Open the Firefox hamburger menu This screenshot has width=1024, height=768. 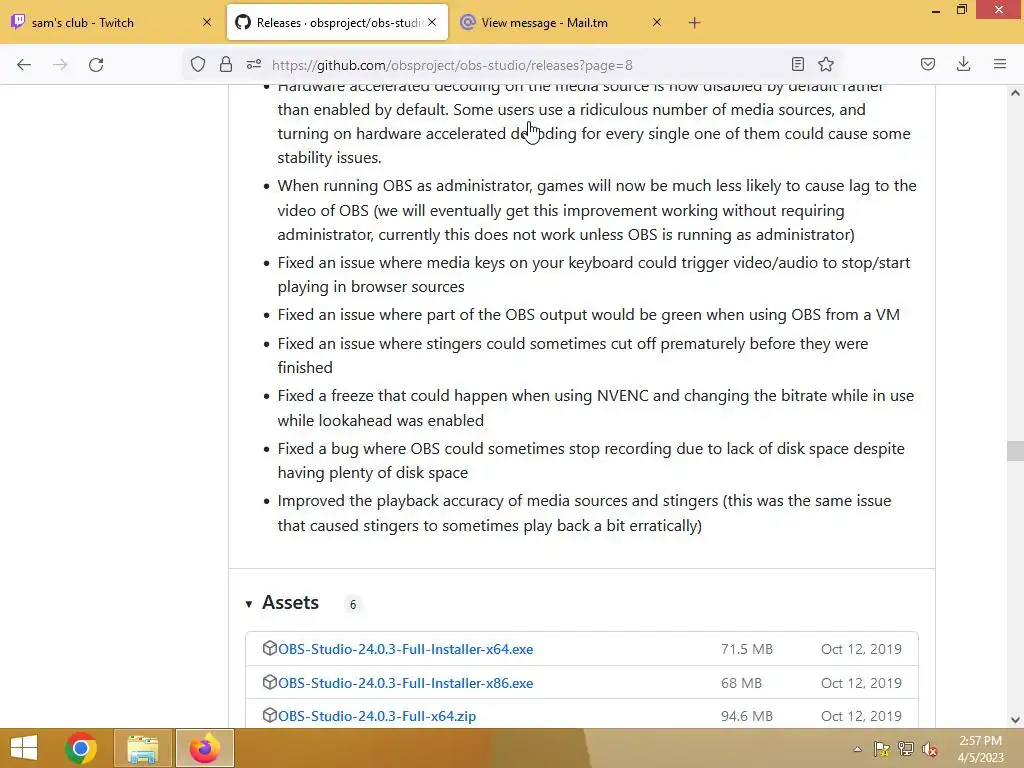coord(1000,64)
